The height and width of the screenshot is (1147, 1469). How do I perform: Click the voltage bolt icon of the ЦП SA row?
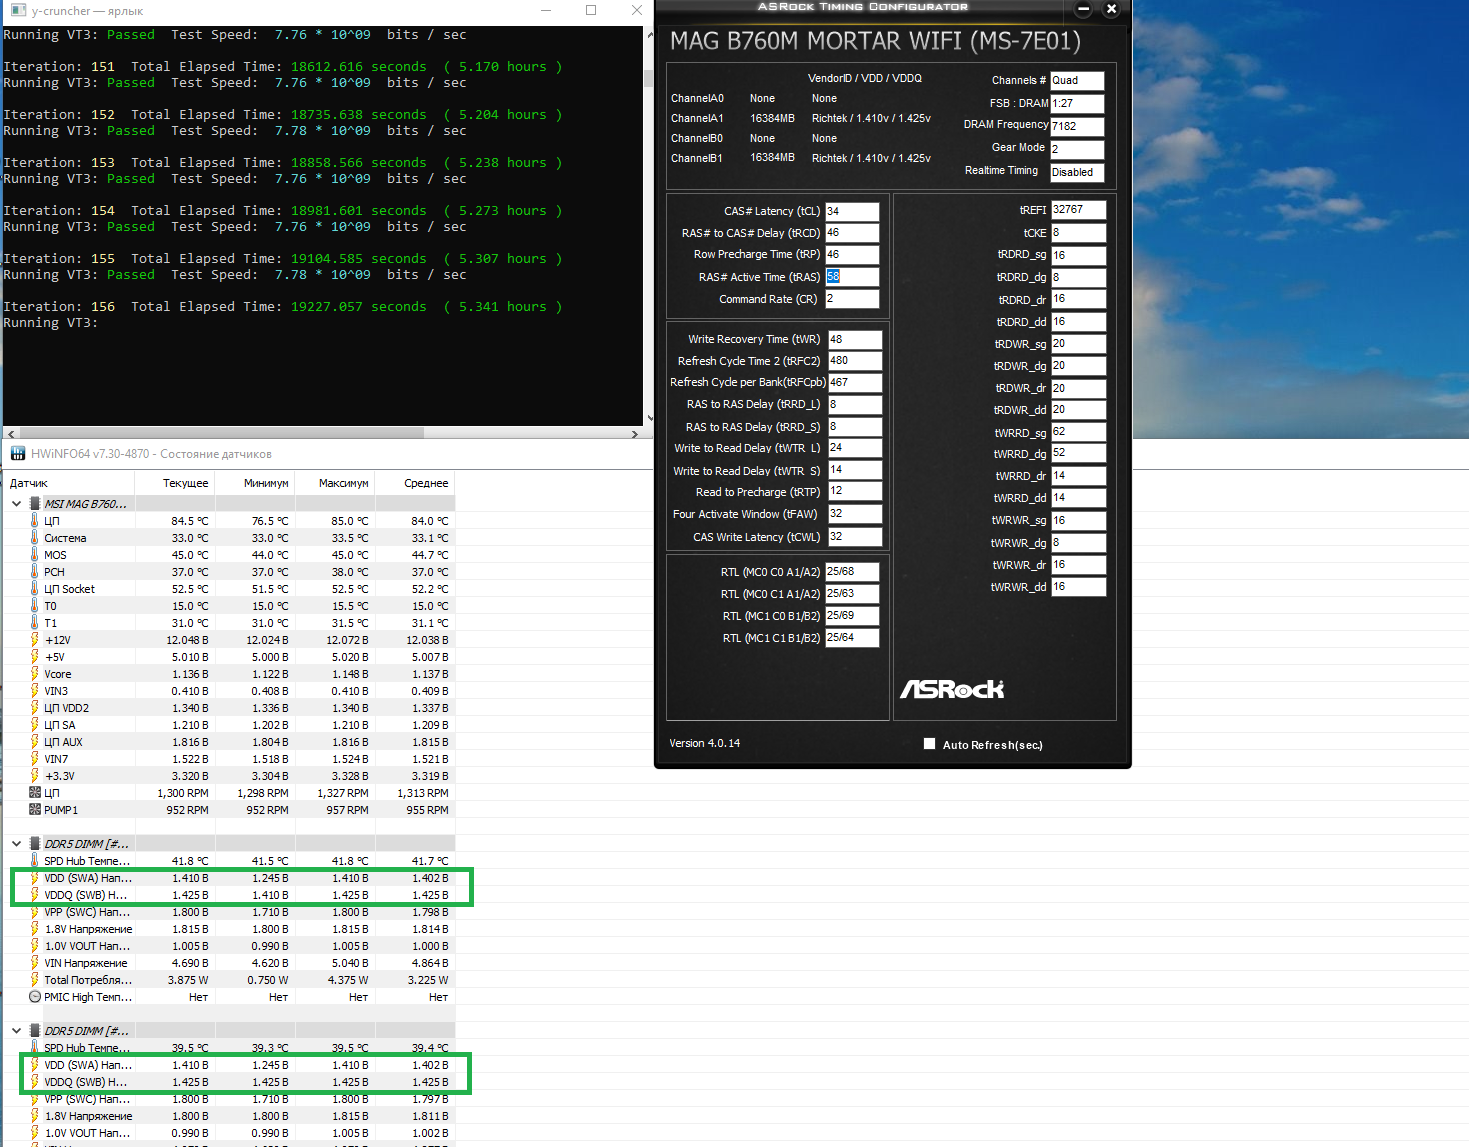point(35,725)
